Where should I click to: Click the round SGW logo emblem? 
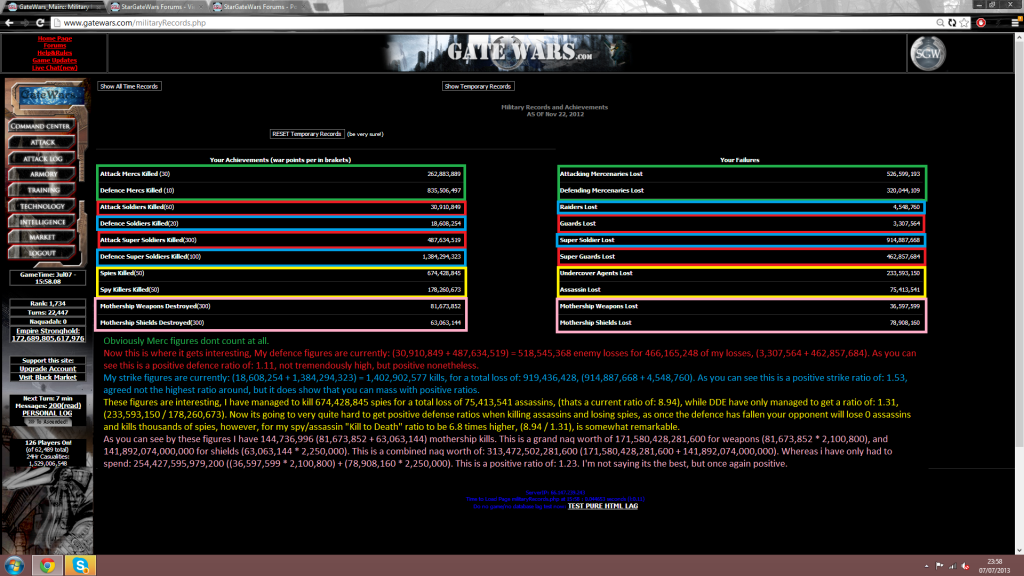[926, 54]
